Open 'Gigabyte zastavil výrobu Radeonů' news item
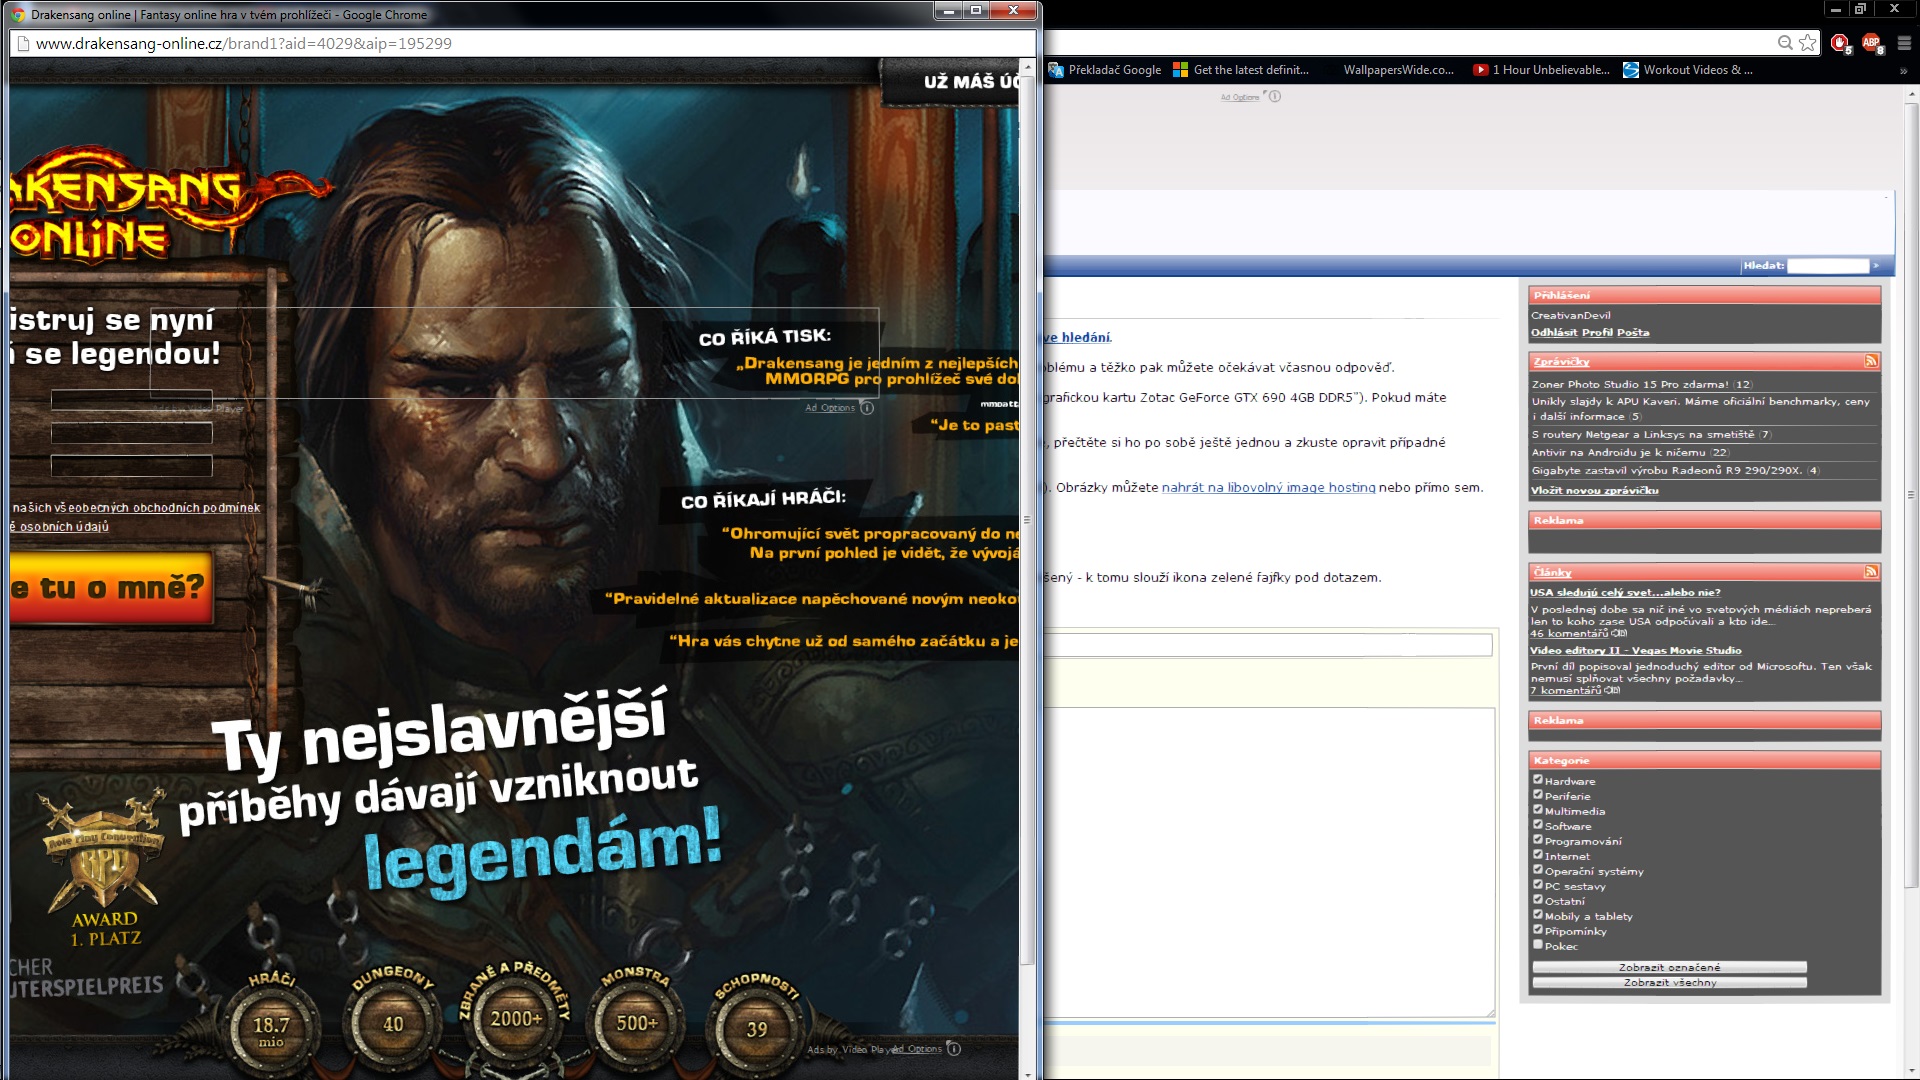This screenshot has height=1080, width=1920. coord(1667,470)
